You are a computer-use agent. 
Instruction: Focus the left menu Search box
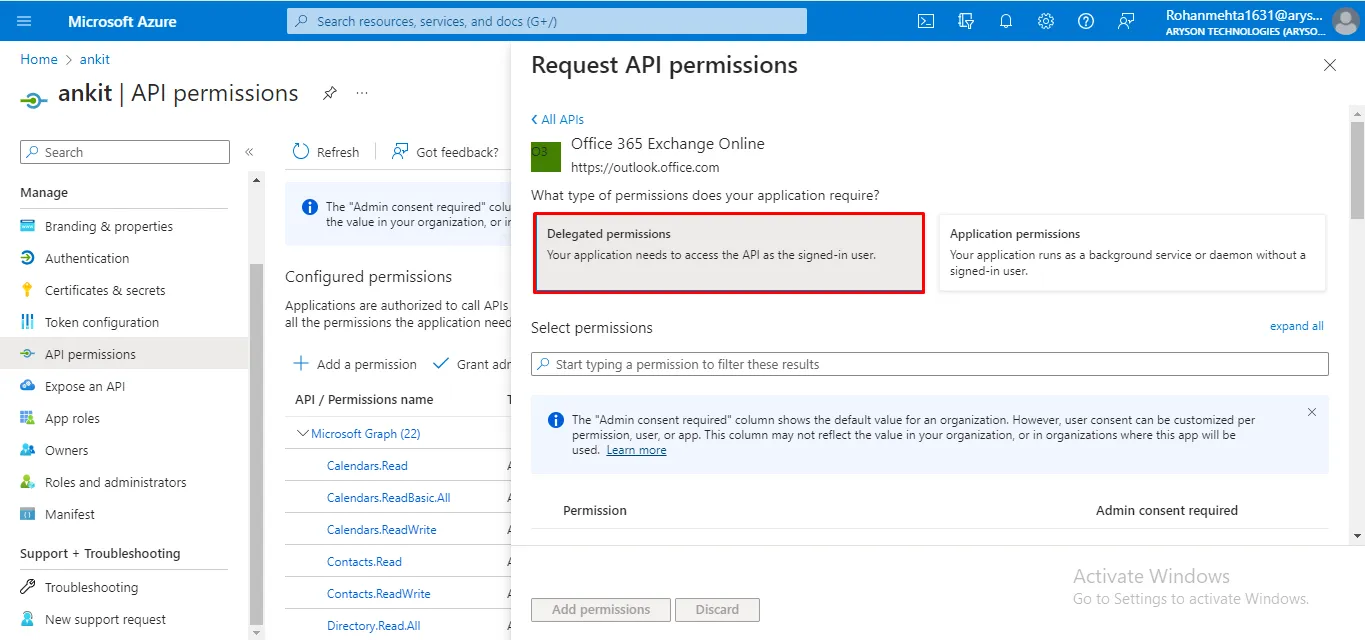tap(125, 152)
